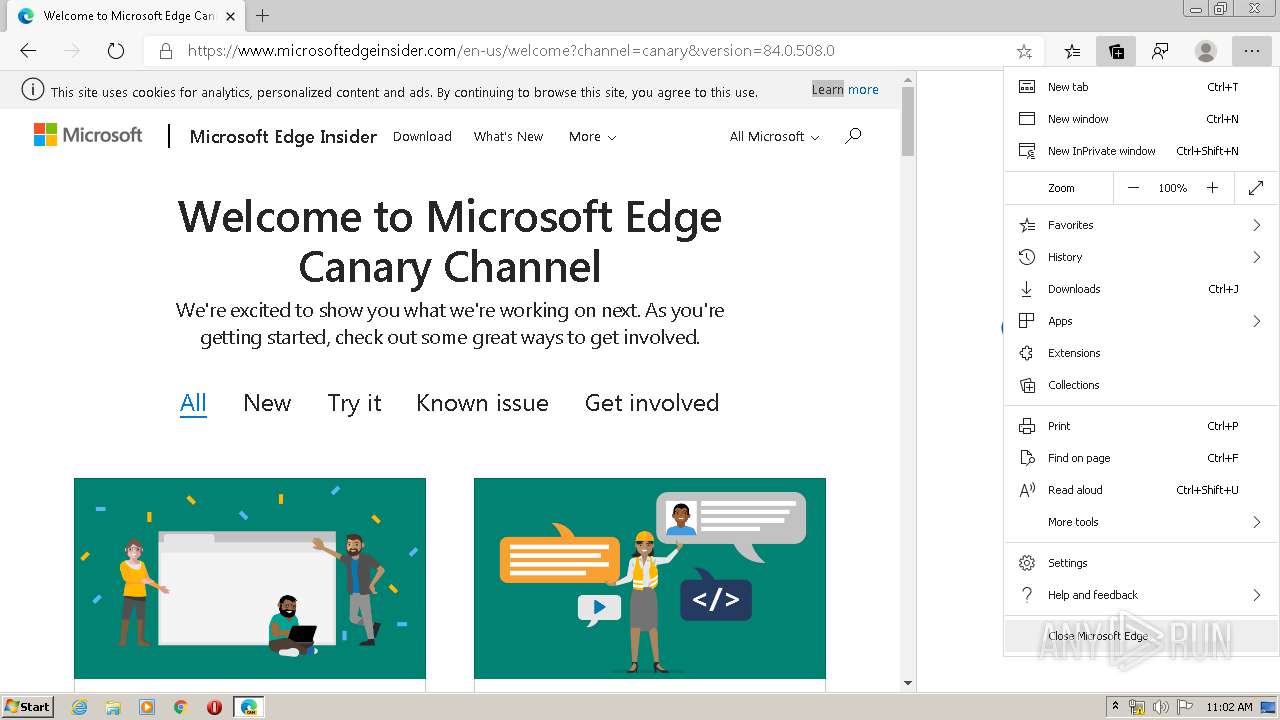1280x720 pixels.
Task: Click the page scrollbar down arrow
Action: tap(908, 683)
